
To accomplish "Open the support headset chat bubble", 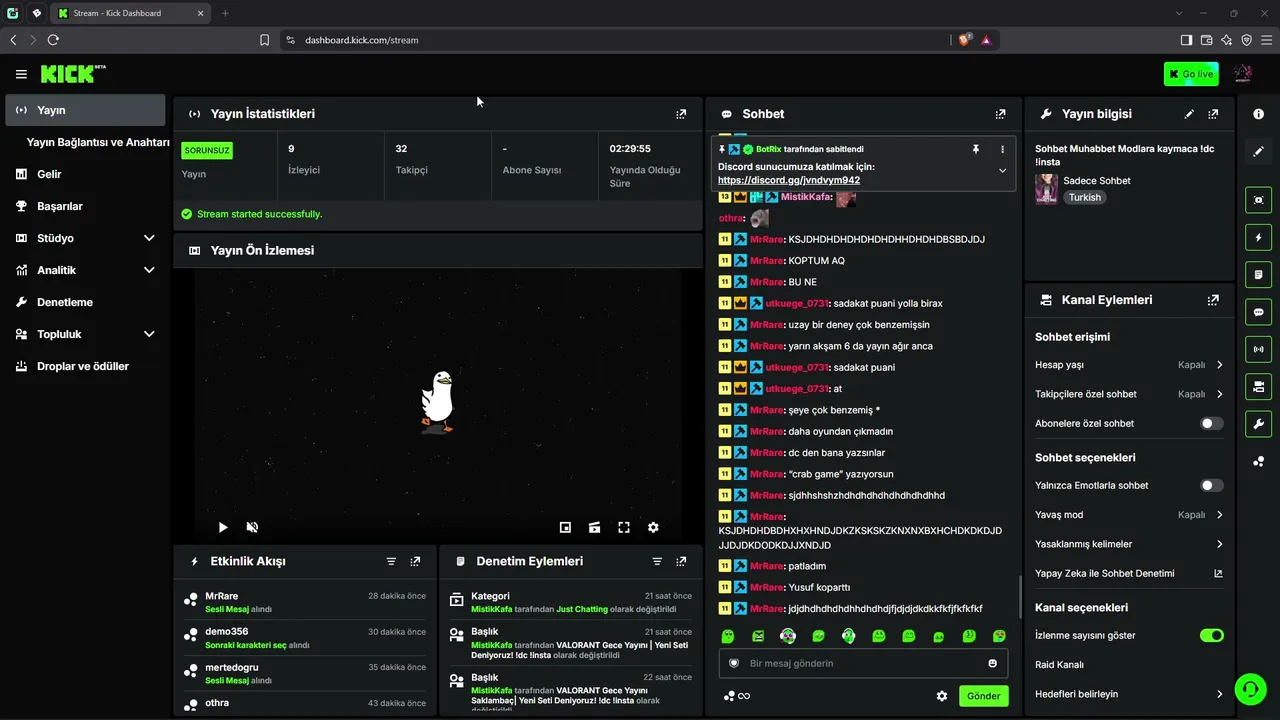I will point(1249,688).
